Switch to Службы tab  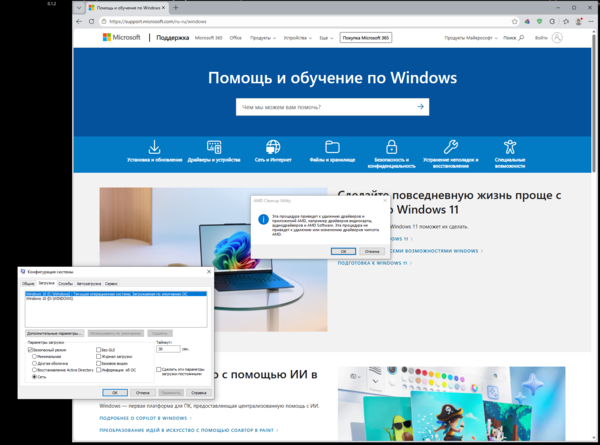pyautogui.click(x=65, y=284)
